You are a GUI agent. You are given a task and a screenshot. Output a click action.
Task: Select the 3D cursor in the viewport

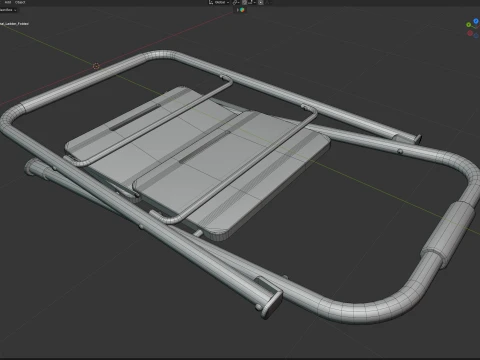click(x=96, y=66)
